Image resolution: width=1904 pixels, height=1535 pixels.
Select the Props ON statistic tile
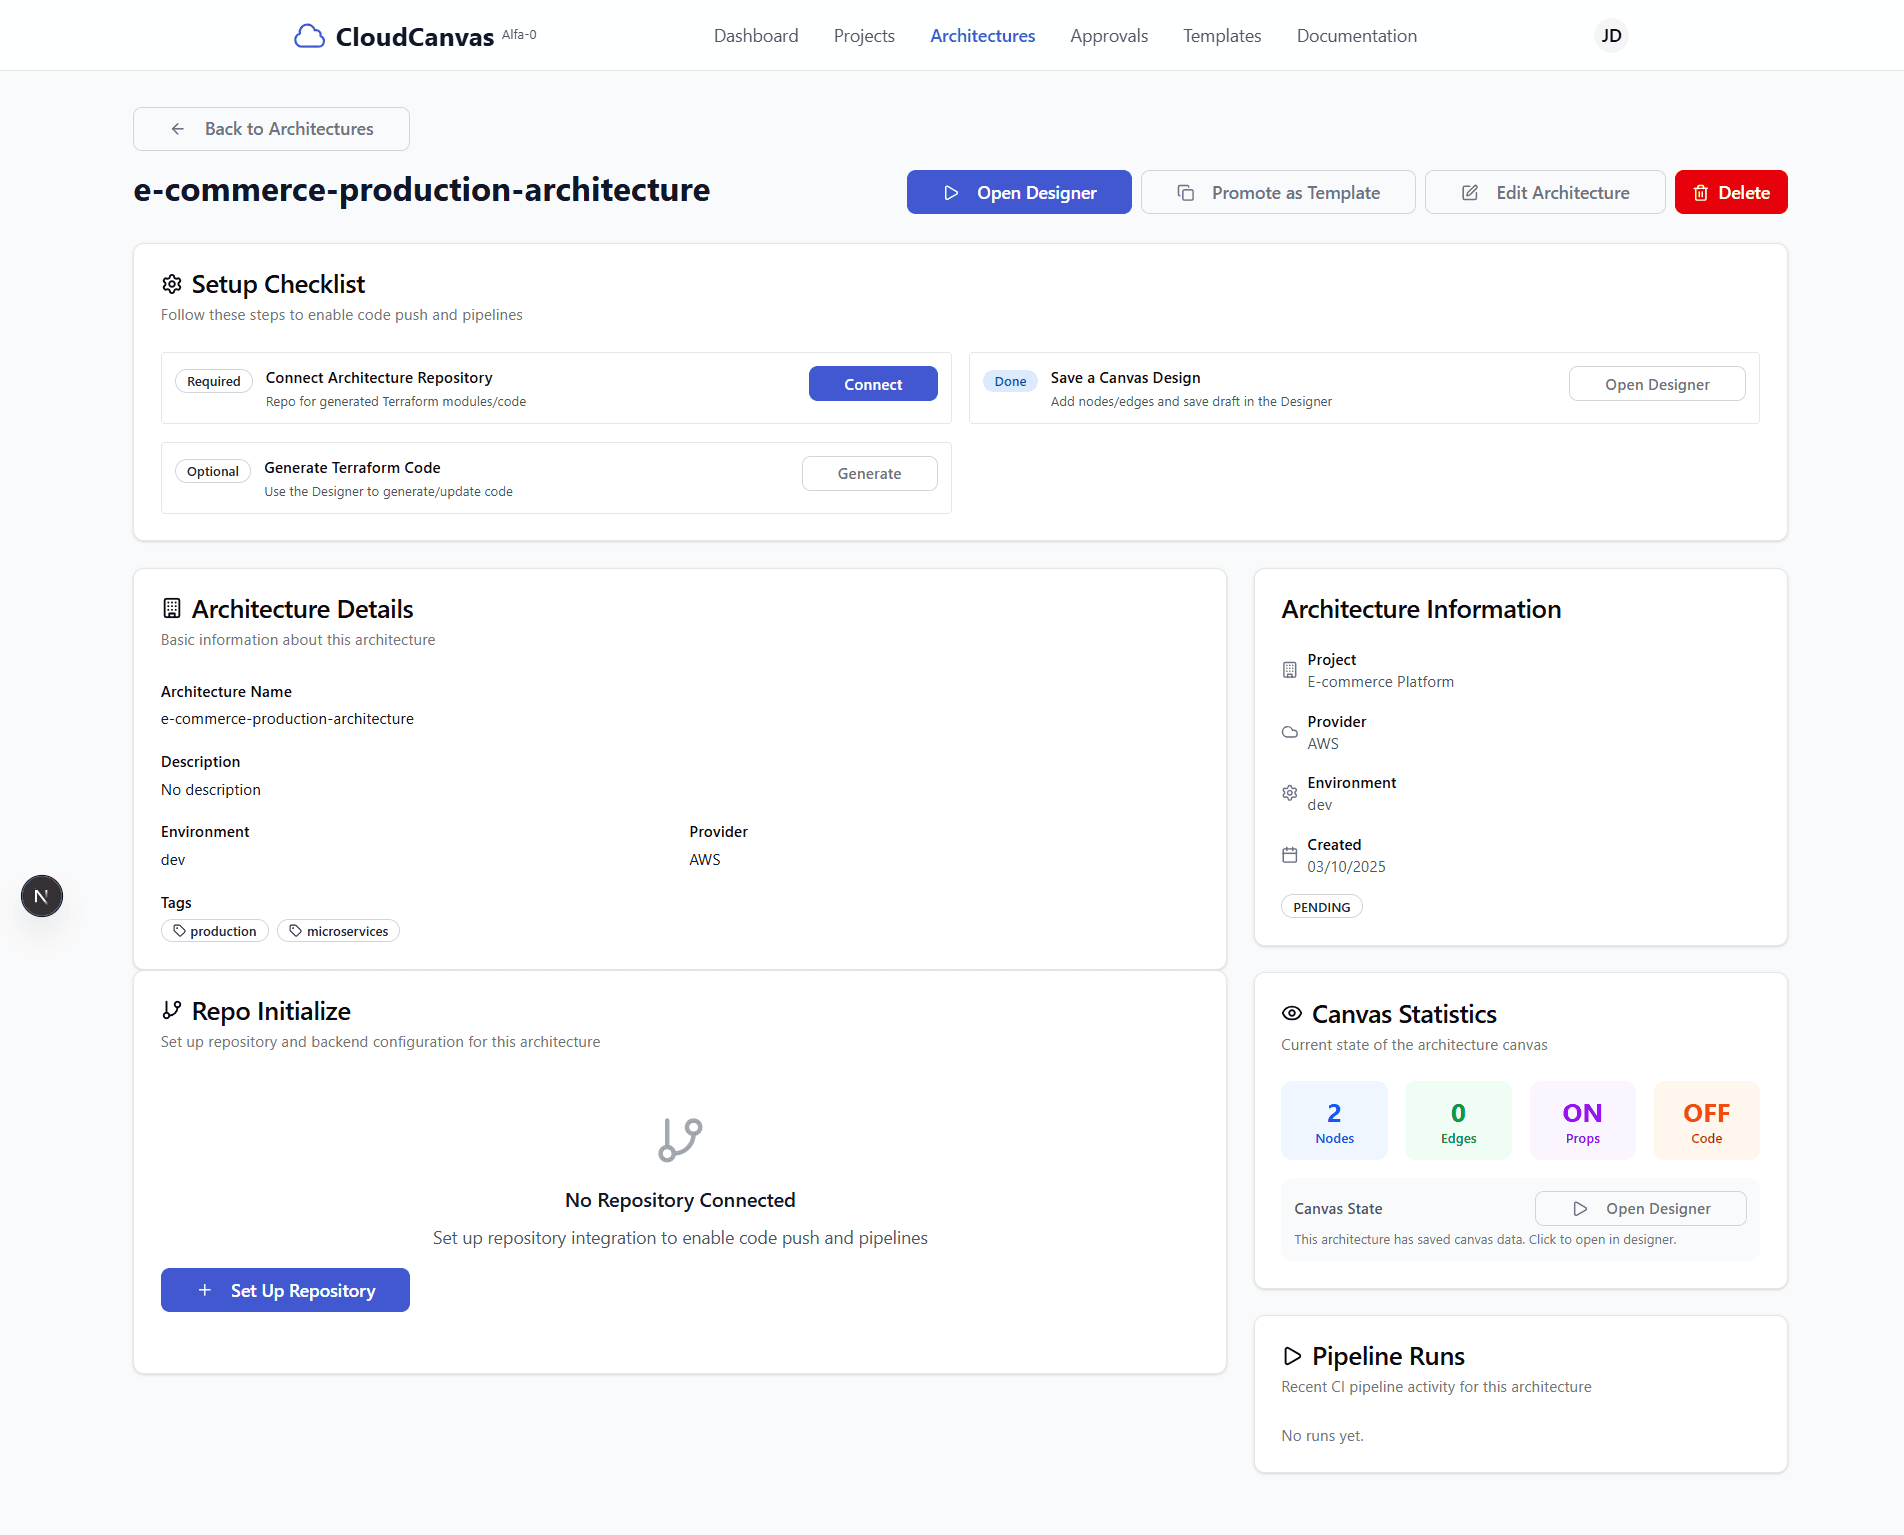click(1582, 1121)
